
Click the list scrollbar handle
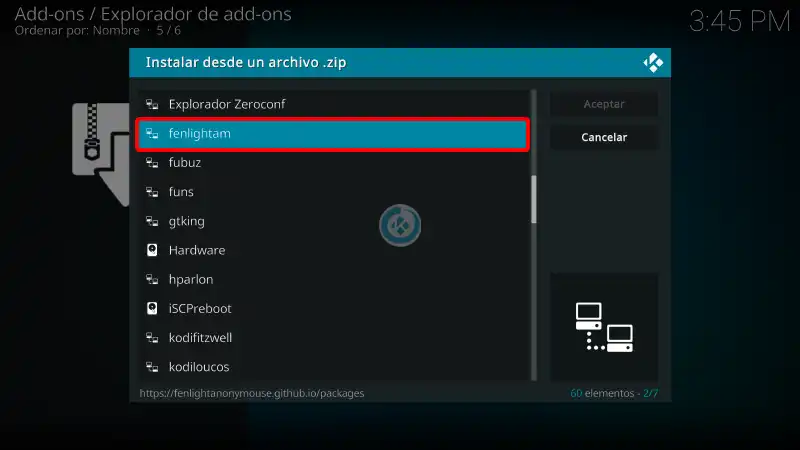pos(534,199)
